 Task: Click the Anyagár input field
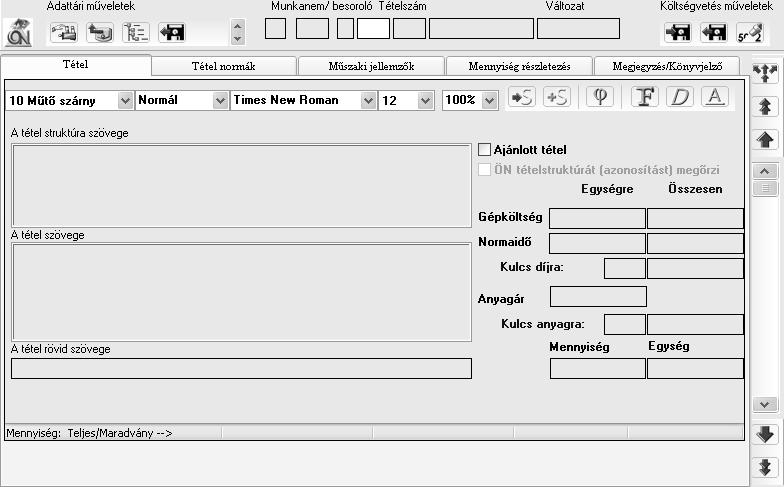598,296
